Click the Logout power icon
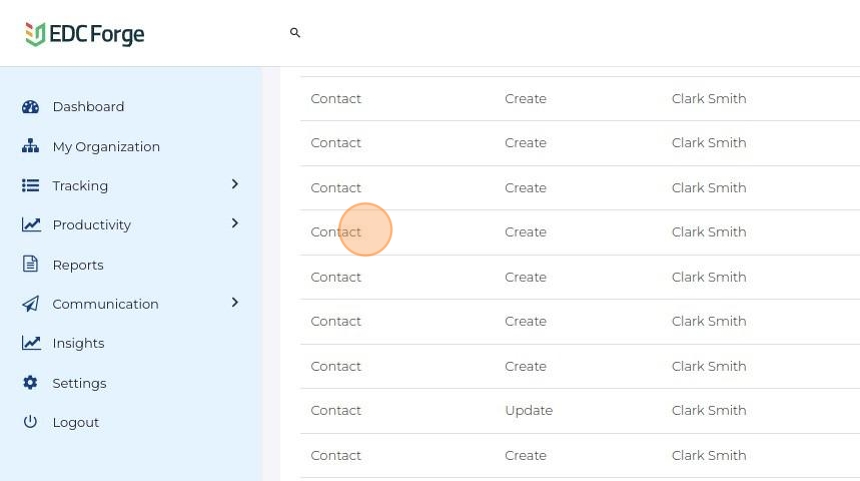 (x=31, y=422)
